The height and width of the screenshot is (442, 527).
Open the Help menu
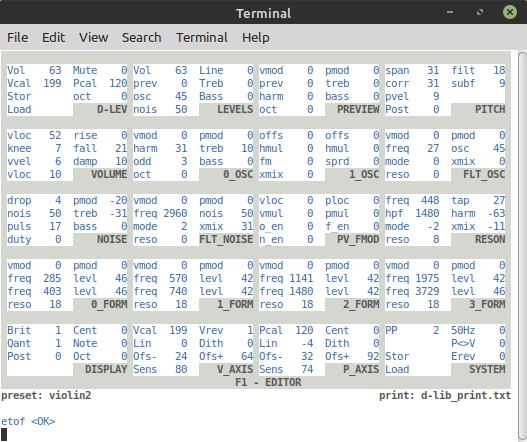(255, 37)
